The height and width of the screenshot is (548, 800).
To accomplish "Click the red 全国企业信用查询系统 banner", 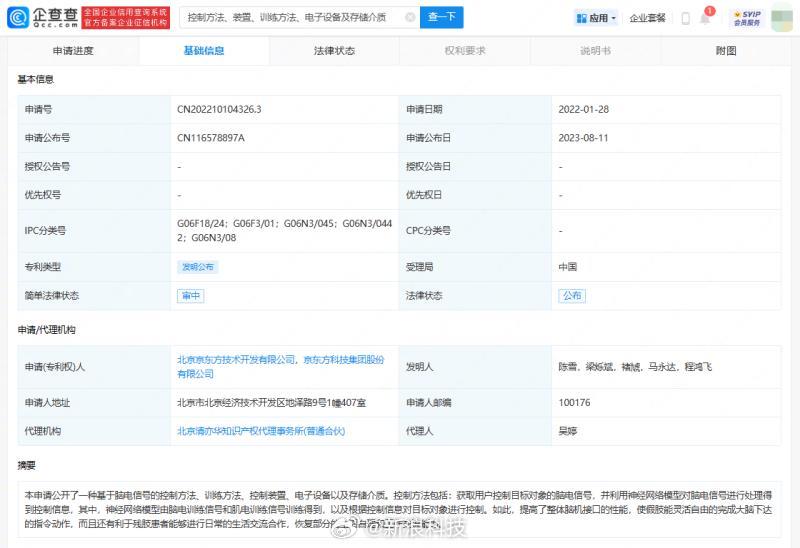I will click(x=126, y=17).
